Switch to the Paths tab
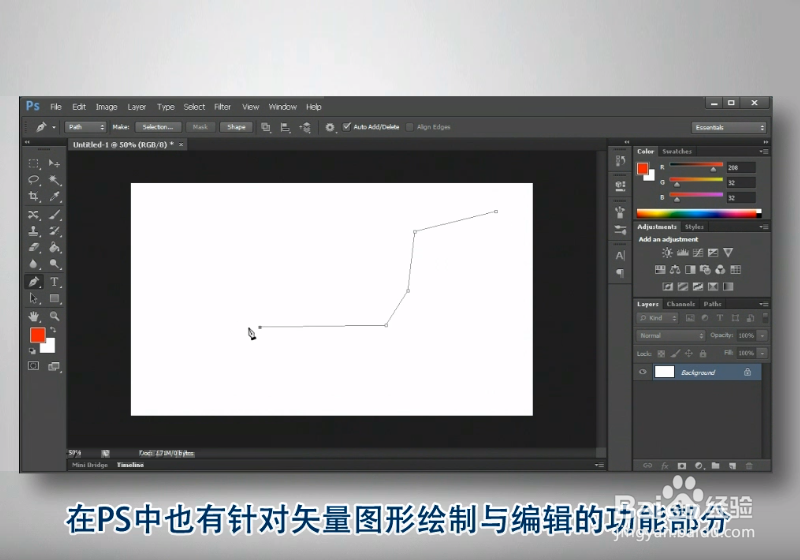800x560 pixels. point(712,304)
